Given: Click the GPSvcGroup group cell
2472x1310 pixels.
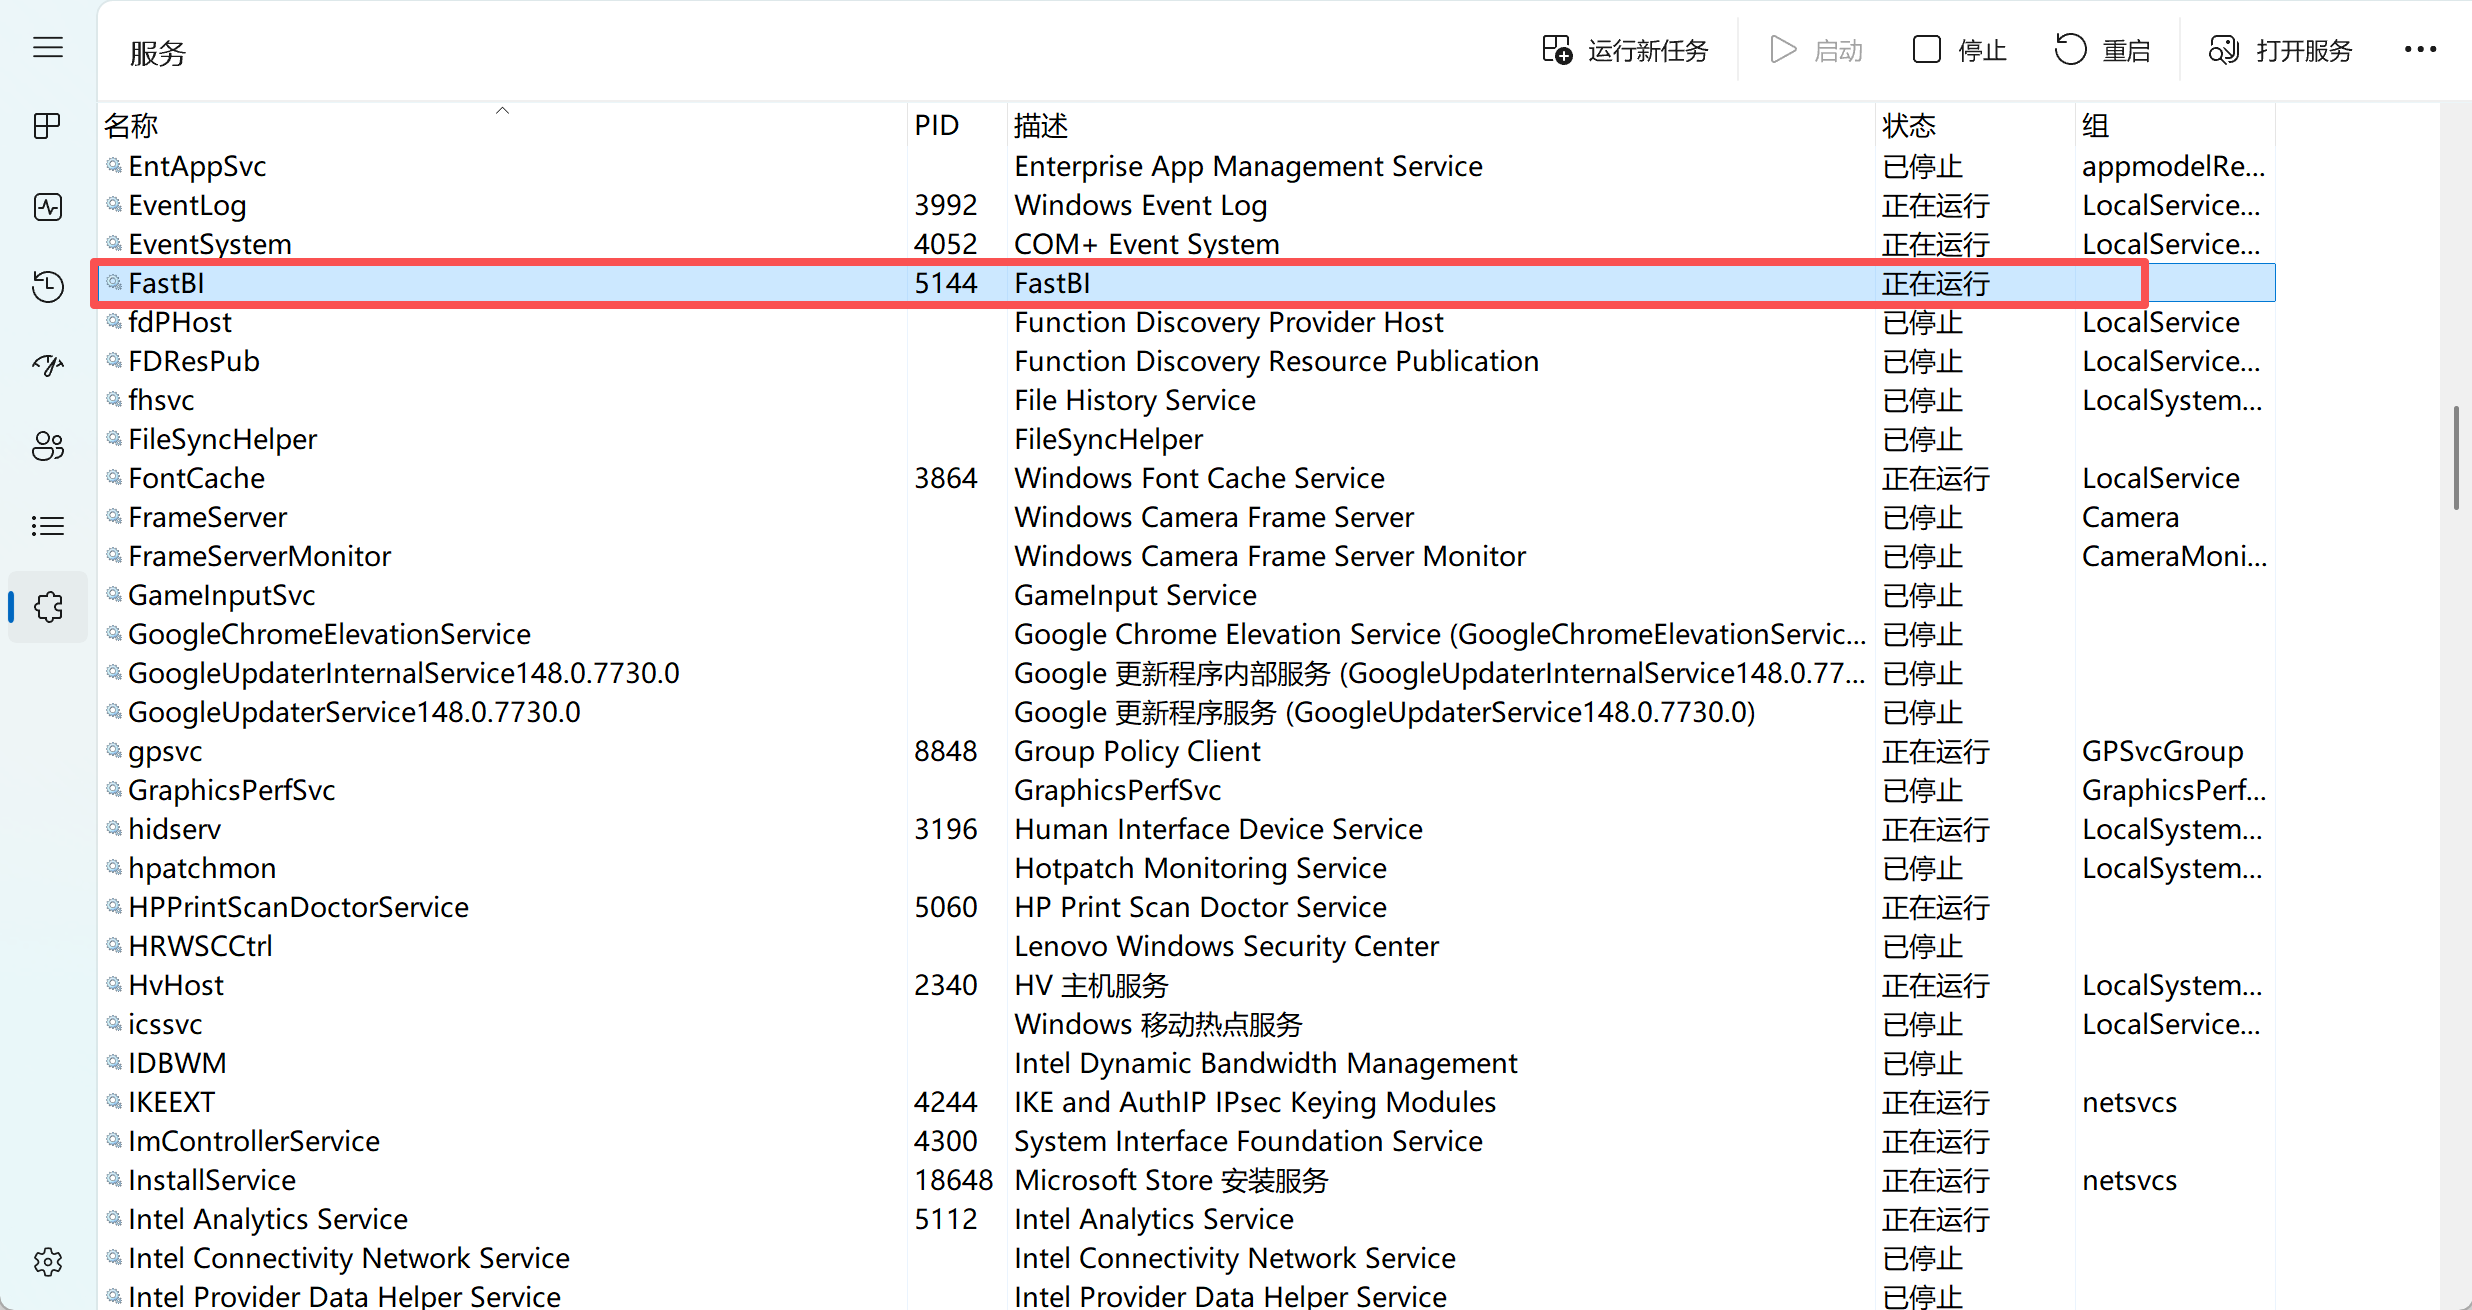Looking at the screenshot, I should point(2163,751).
